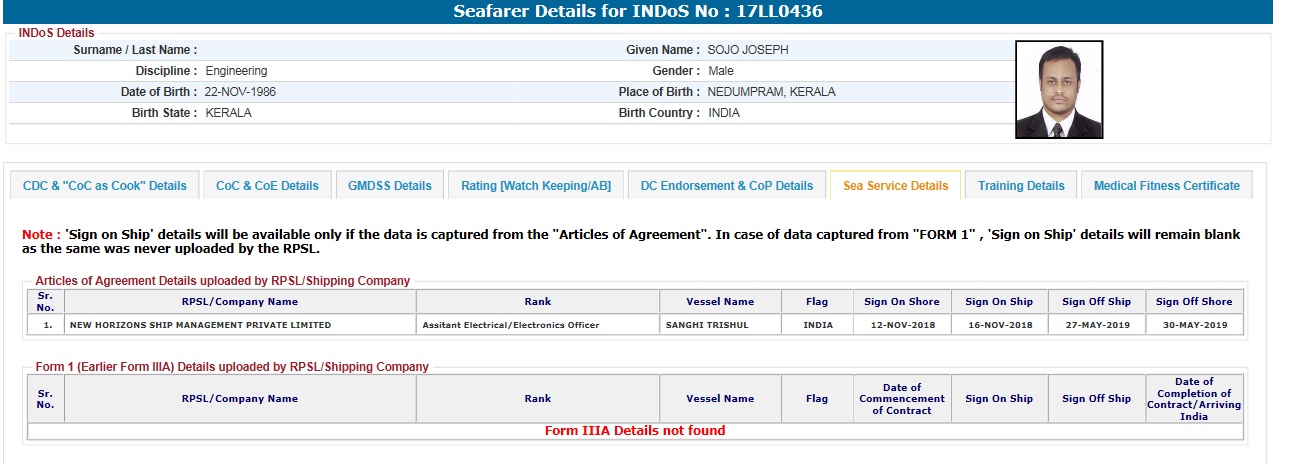Open DC Endorsement & CoP Details tab
The width and height of the screenshot is (1295, 464).
[x=727, y=186]
